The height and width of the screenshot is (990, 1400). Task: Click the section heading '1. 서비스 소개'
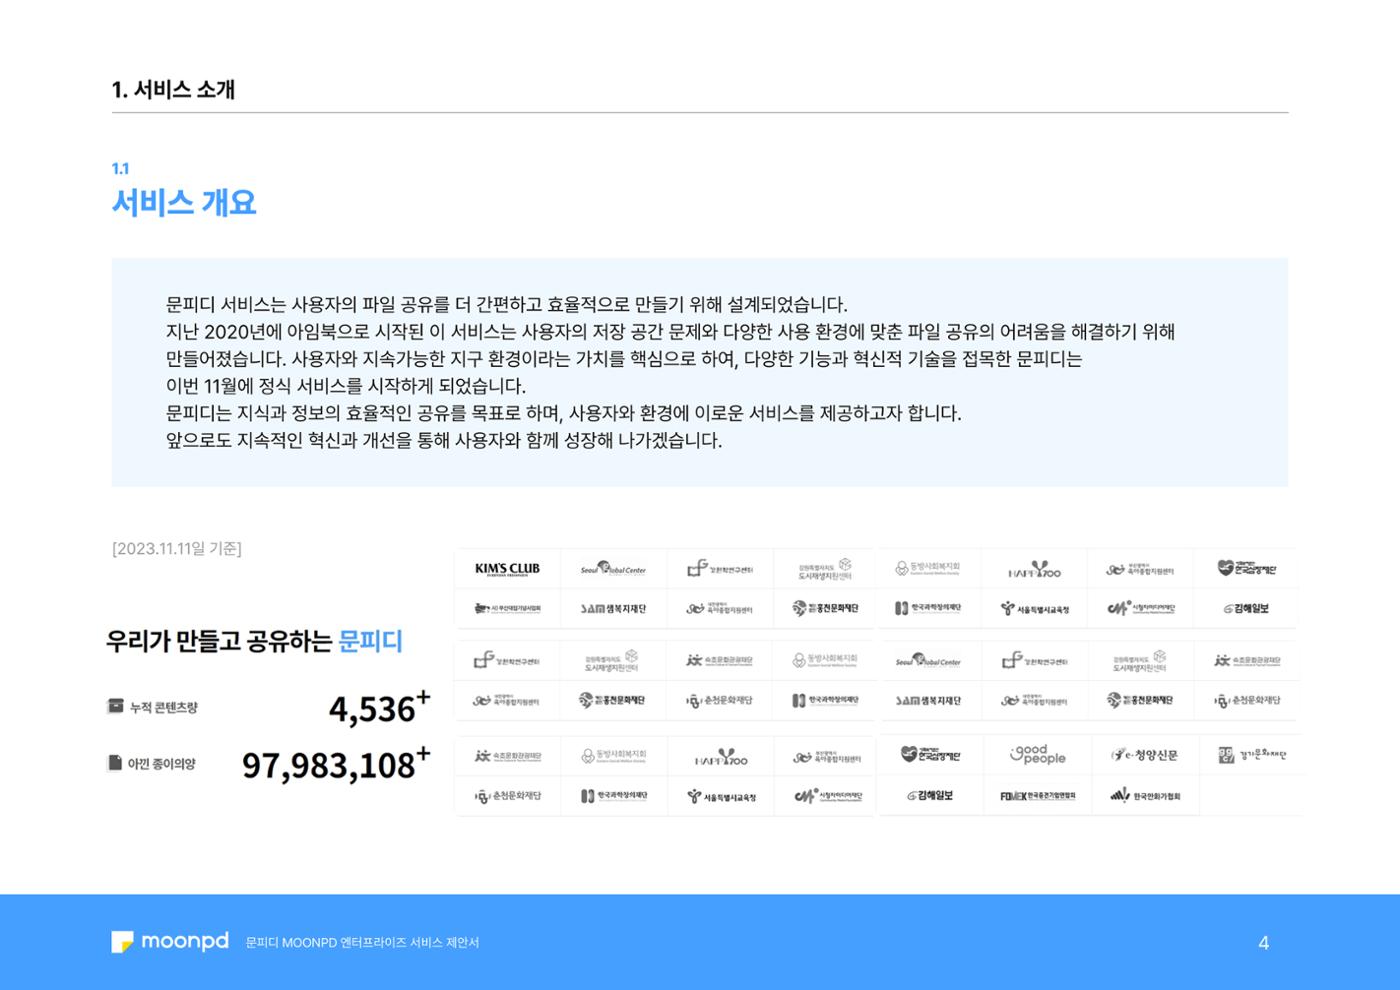173,89
